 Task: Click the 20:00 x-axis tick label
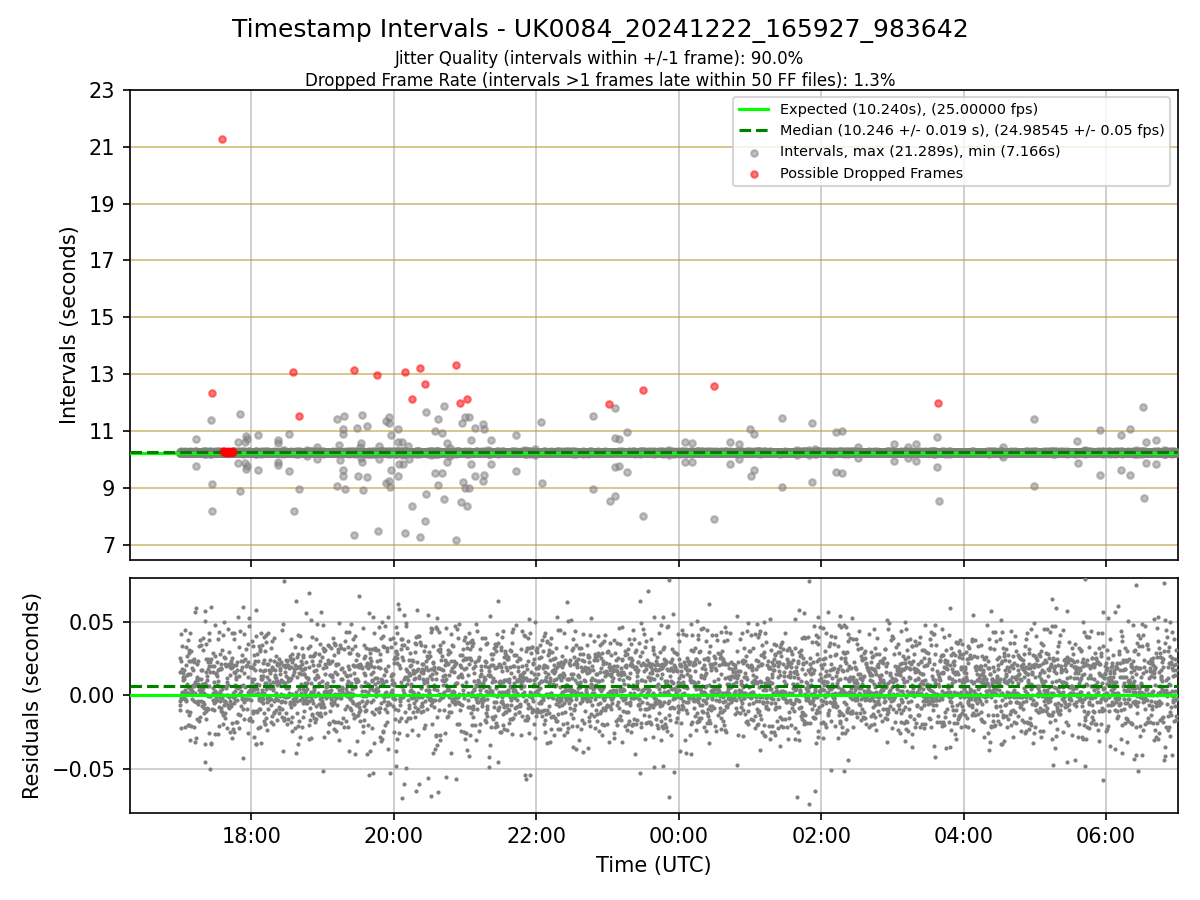tap(393, 834)
